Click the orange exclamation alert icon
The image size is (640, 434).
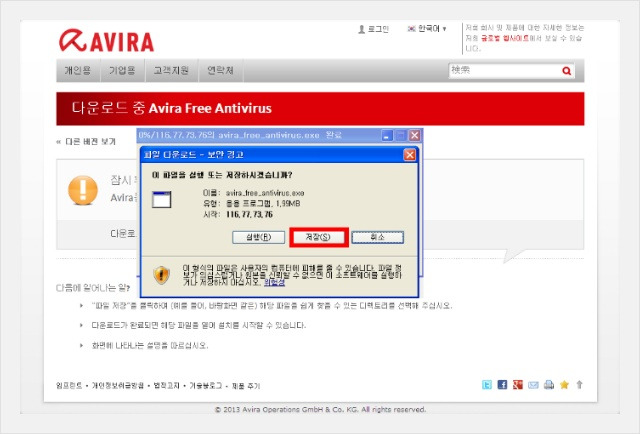click(83, 190)
